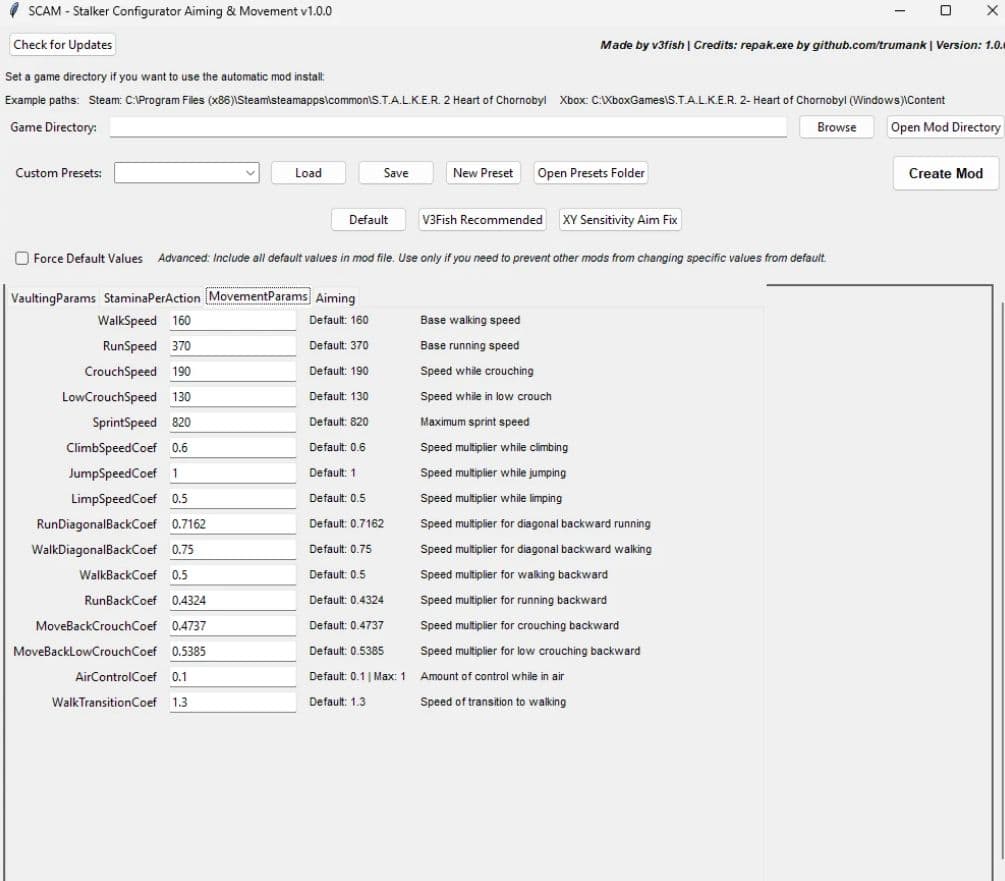Create a New Preset
Image resolution: width=1005 pixels, height=881 pixels.
click(x=483, y=173)
